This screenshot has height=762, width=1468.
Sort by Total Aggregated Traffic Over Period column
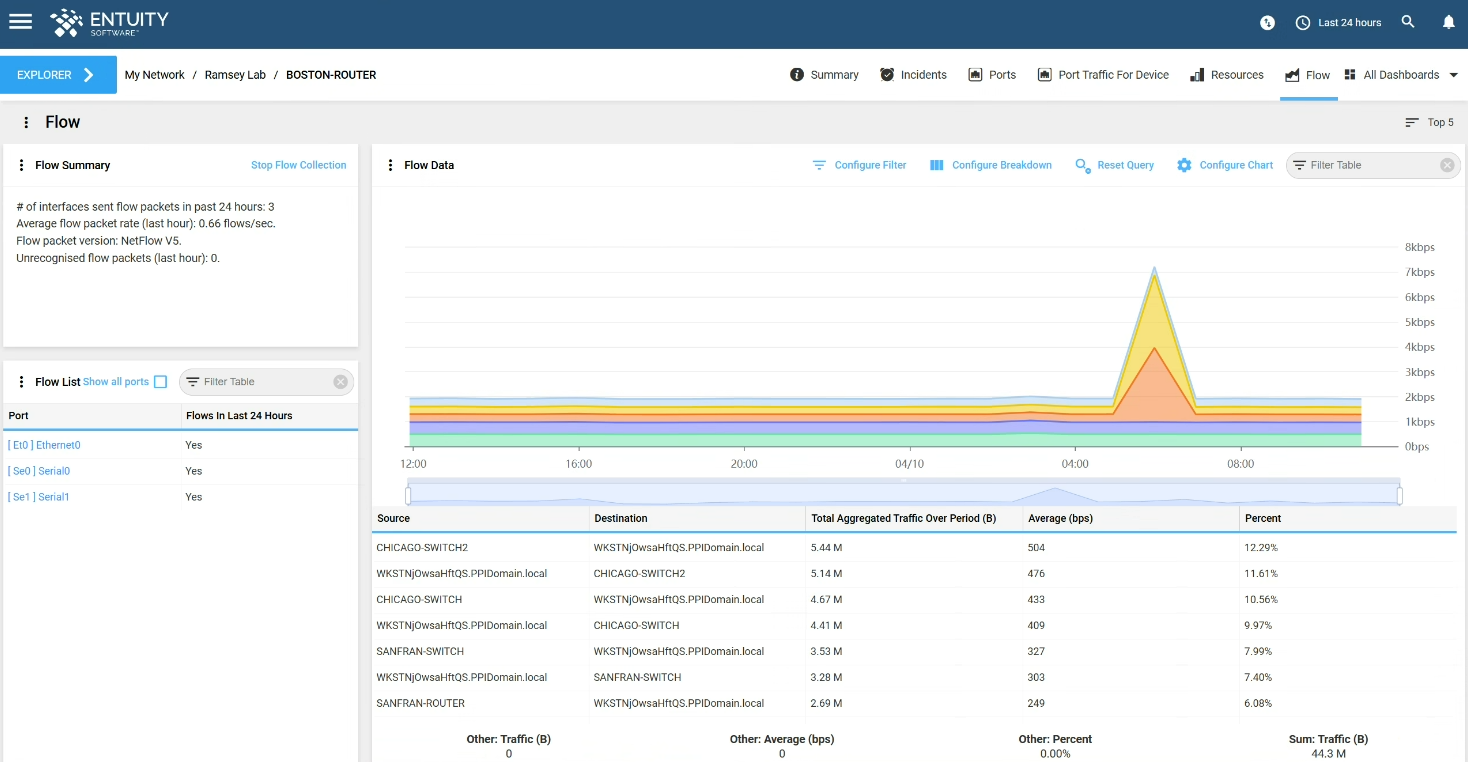915,519
